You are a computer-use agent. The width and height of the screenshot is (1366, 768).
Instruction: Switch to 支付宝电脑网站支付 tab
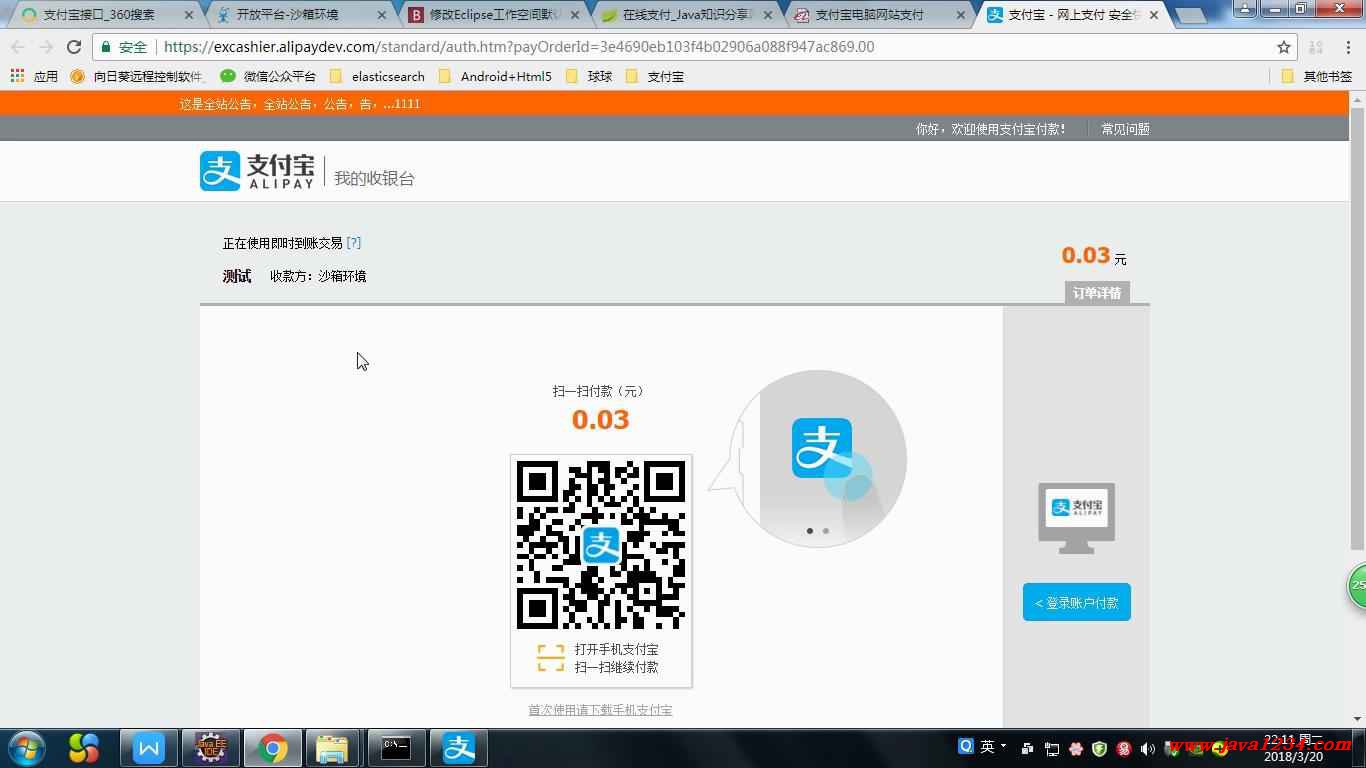coord(878,15)
